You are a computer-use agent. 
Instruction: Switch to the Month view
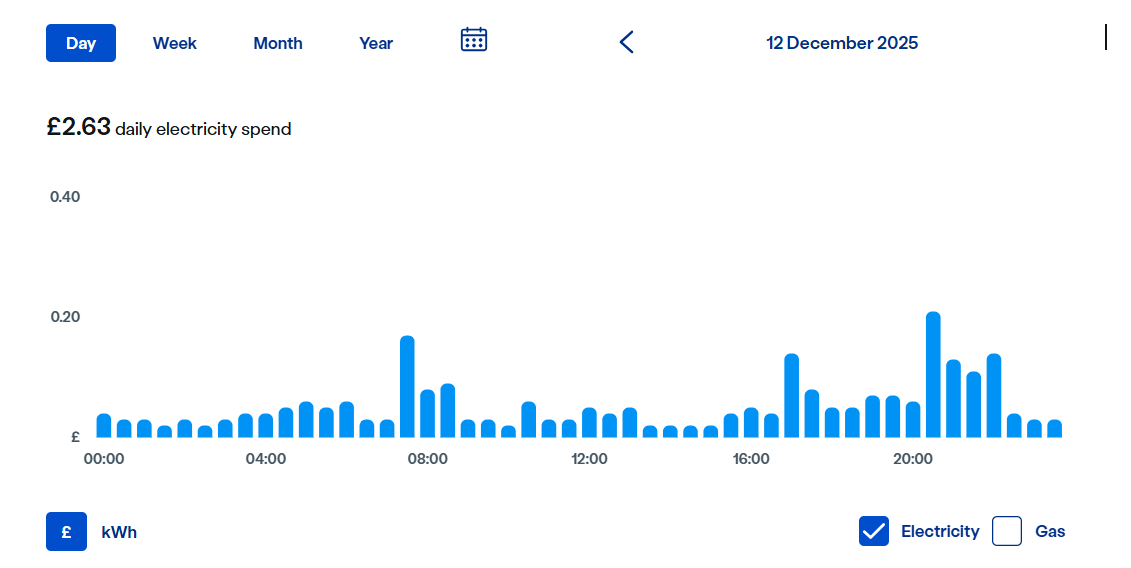click(278, 43)
